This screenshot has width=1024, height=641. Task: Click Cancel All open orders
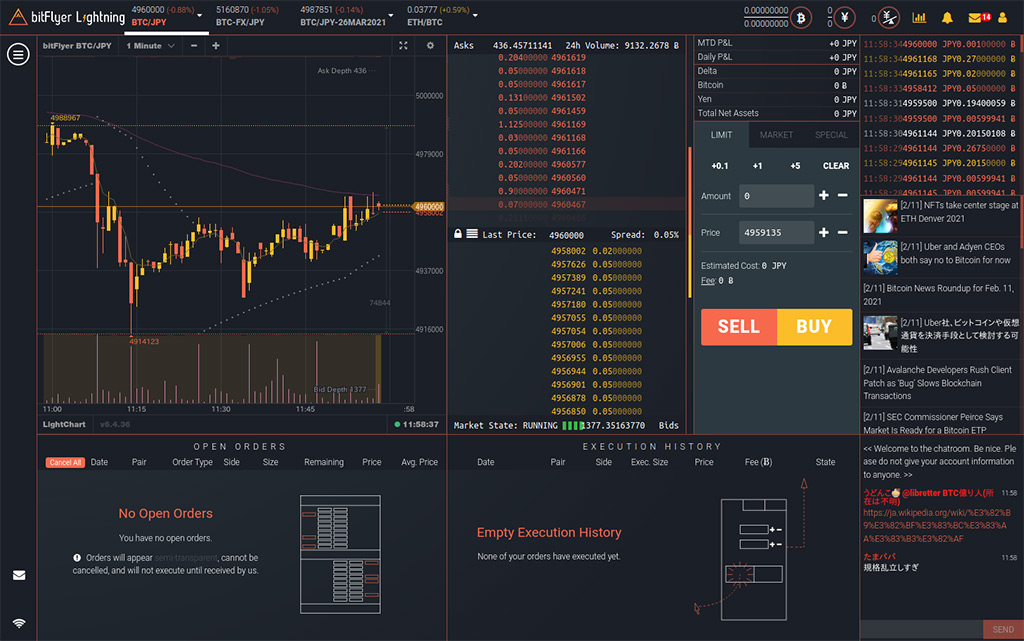[65, 462]
